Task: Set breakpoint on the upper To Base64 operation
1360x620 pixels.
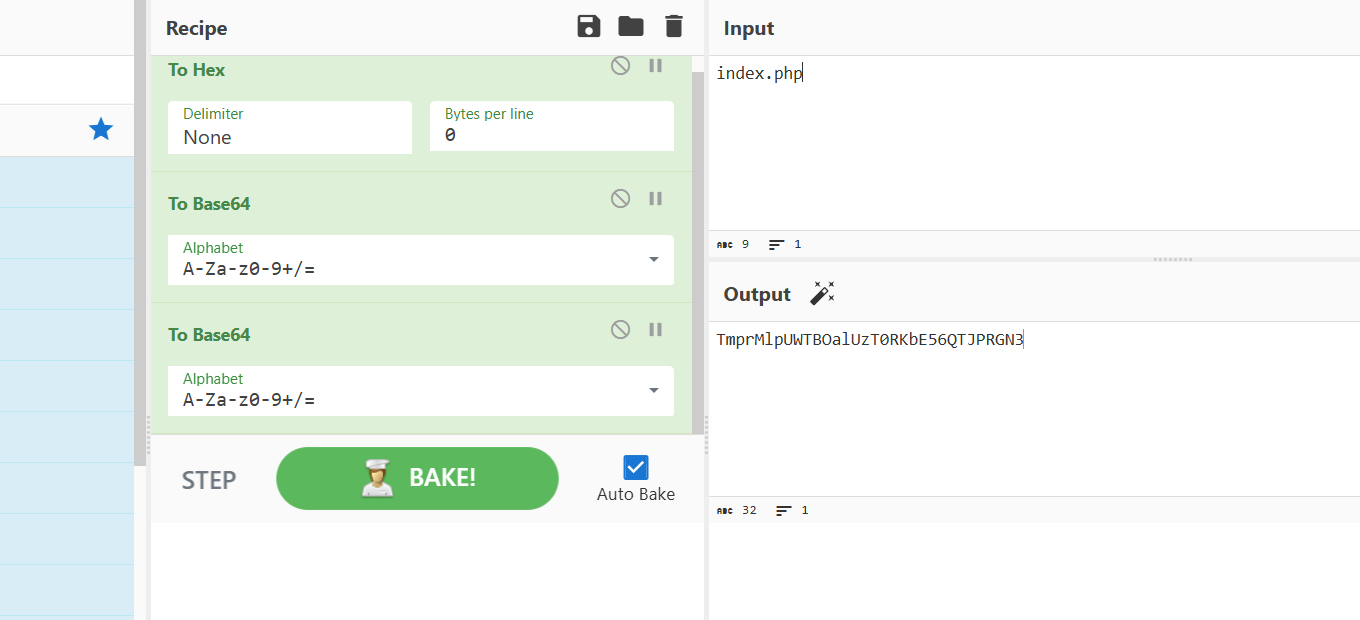Action: [x=656, y=199]
